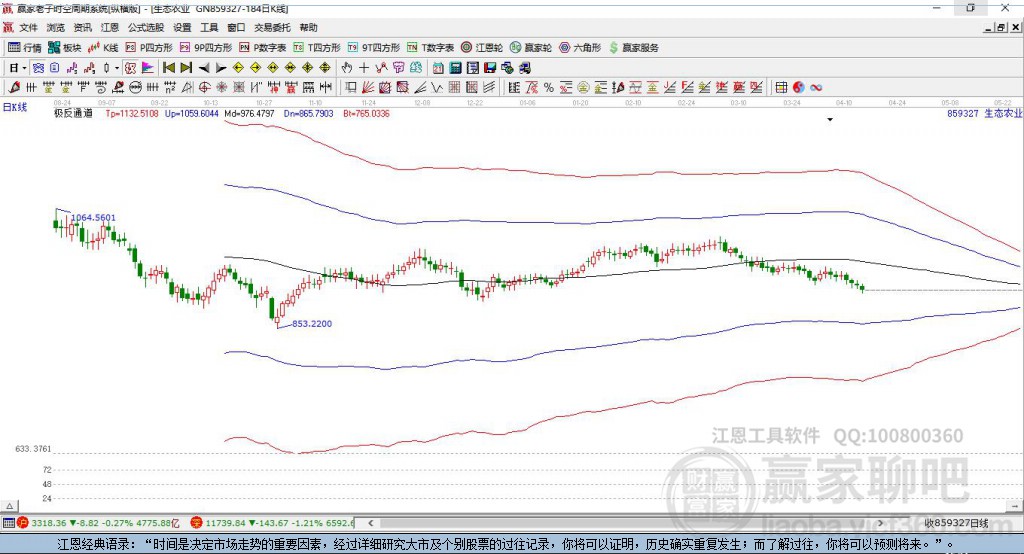The image size is (1024, 554).
Task: Open the 资讯 menu
Action: (x=82, y=27)
